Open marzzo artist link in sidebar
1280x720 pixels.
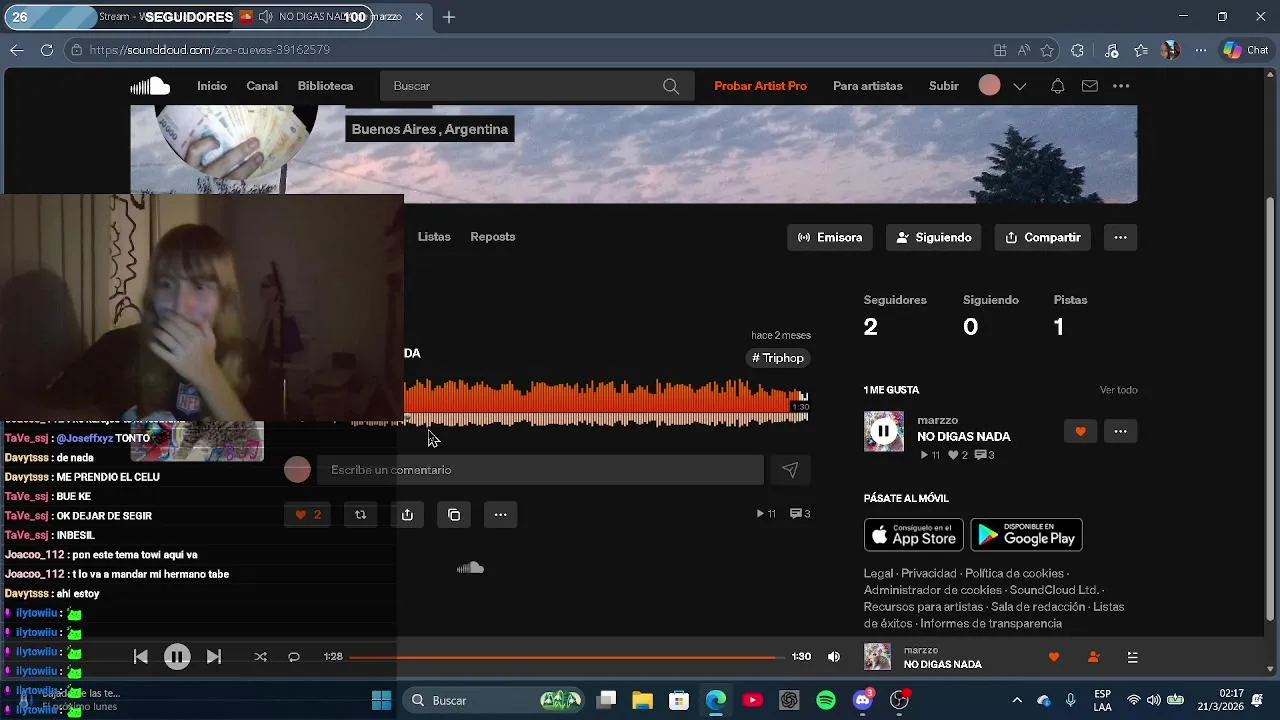[937, 420]
